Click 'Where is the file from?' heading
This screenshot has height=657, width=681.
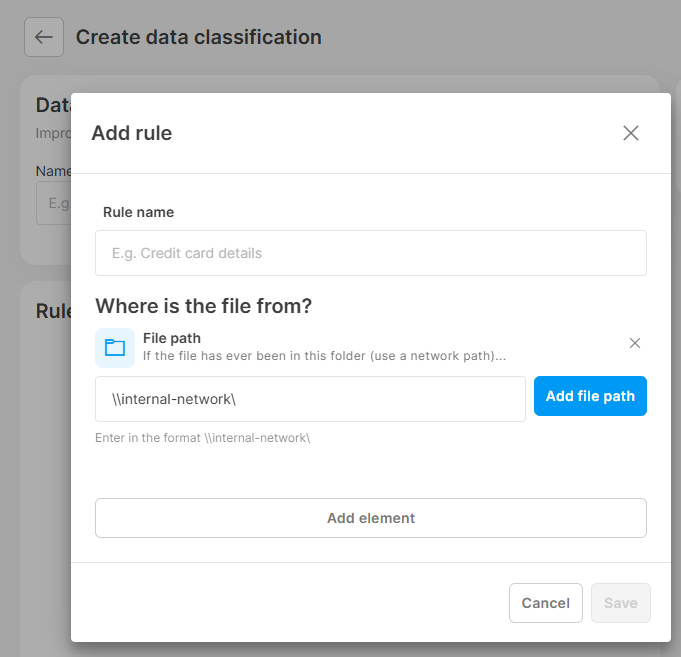[x=204, y=306]
